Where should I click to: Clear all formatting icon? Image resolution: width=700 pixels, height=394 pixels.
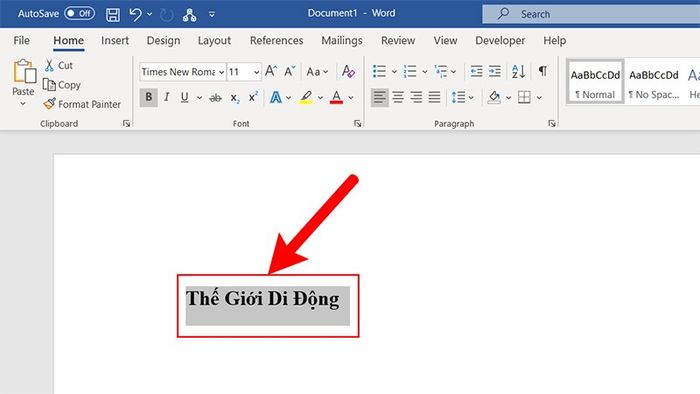(348, 71)
